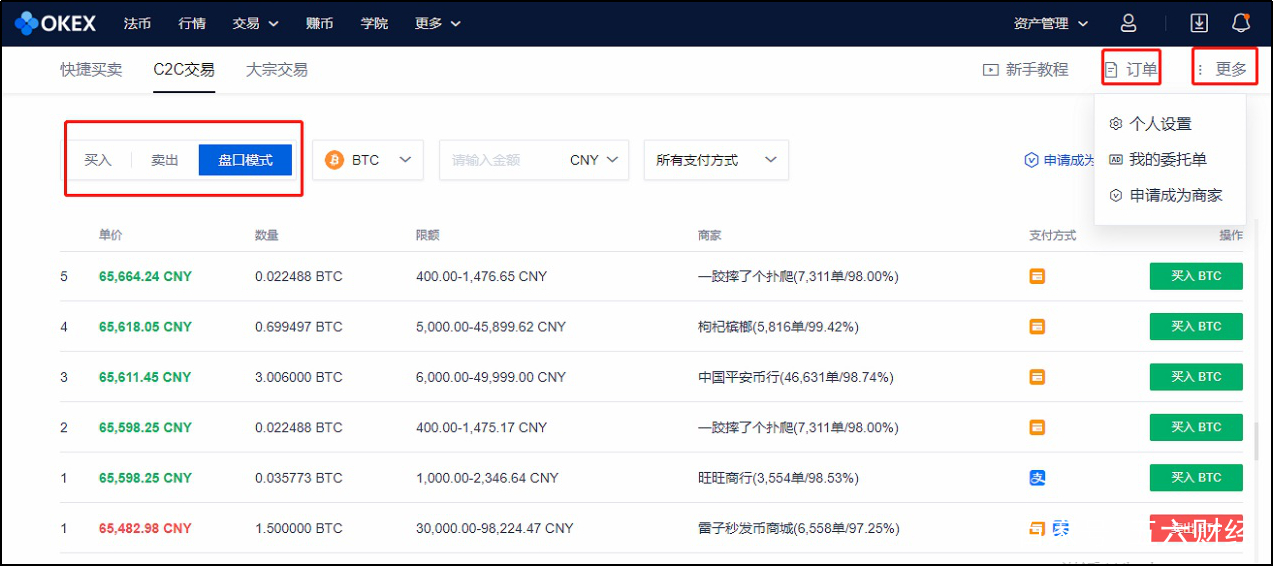This screenshot has height=568, width=1274.
Task: Open the 行情 navigation menu
Action: click(x=192, y=23)
